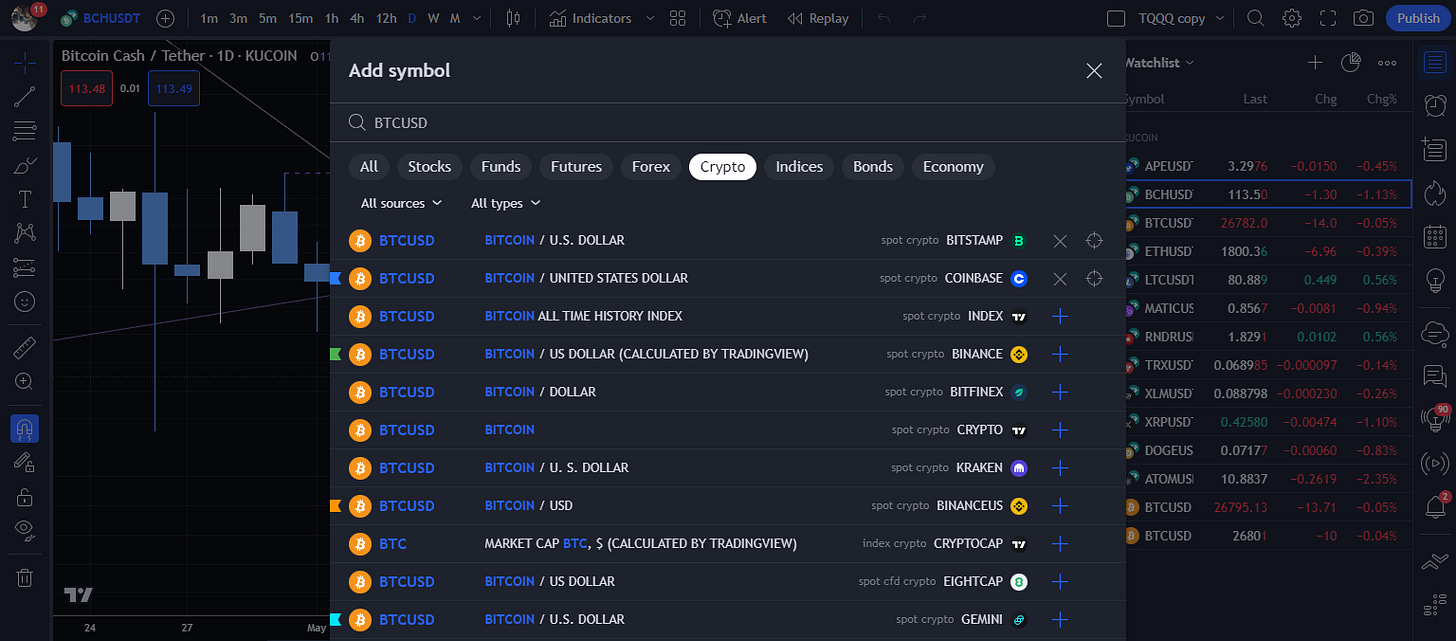Toggle hide all drawings eye icon

coord(25,530)
